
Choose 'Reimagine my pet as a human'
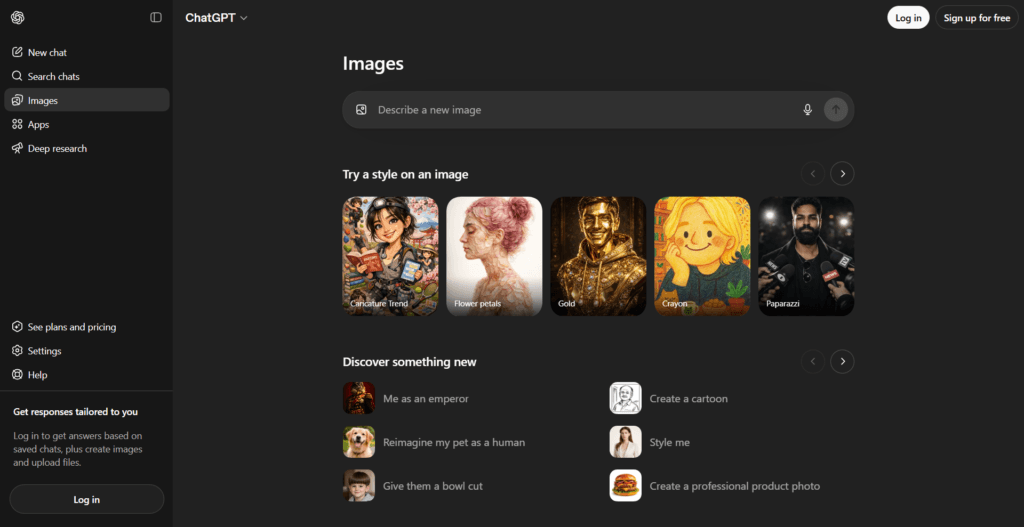[454, 442]
